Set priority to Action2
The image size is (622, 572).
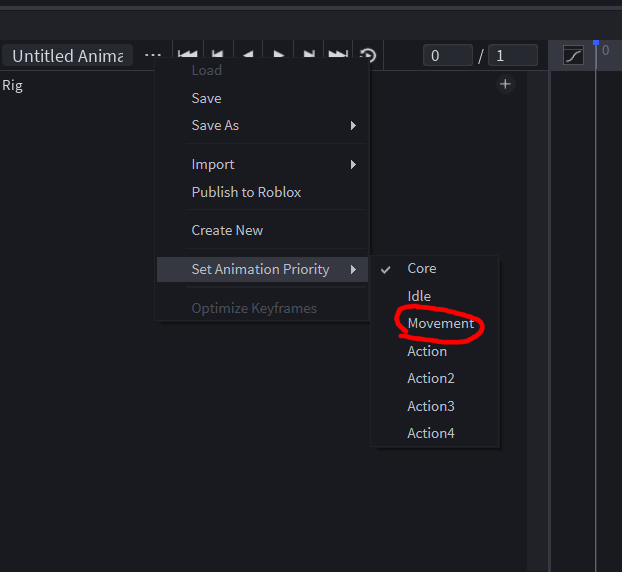tap(434, 378)
